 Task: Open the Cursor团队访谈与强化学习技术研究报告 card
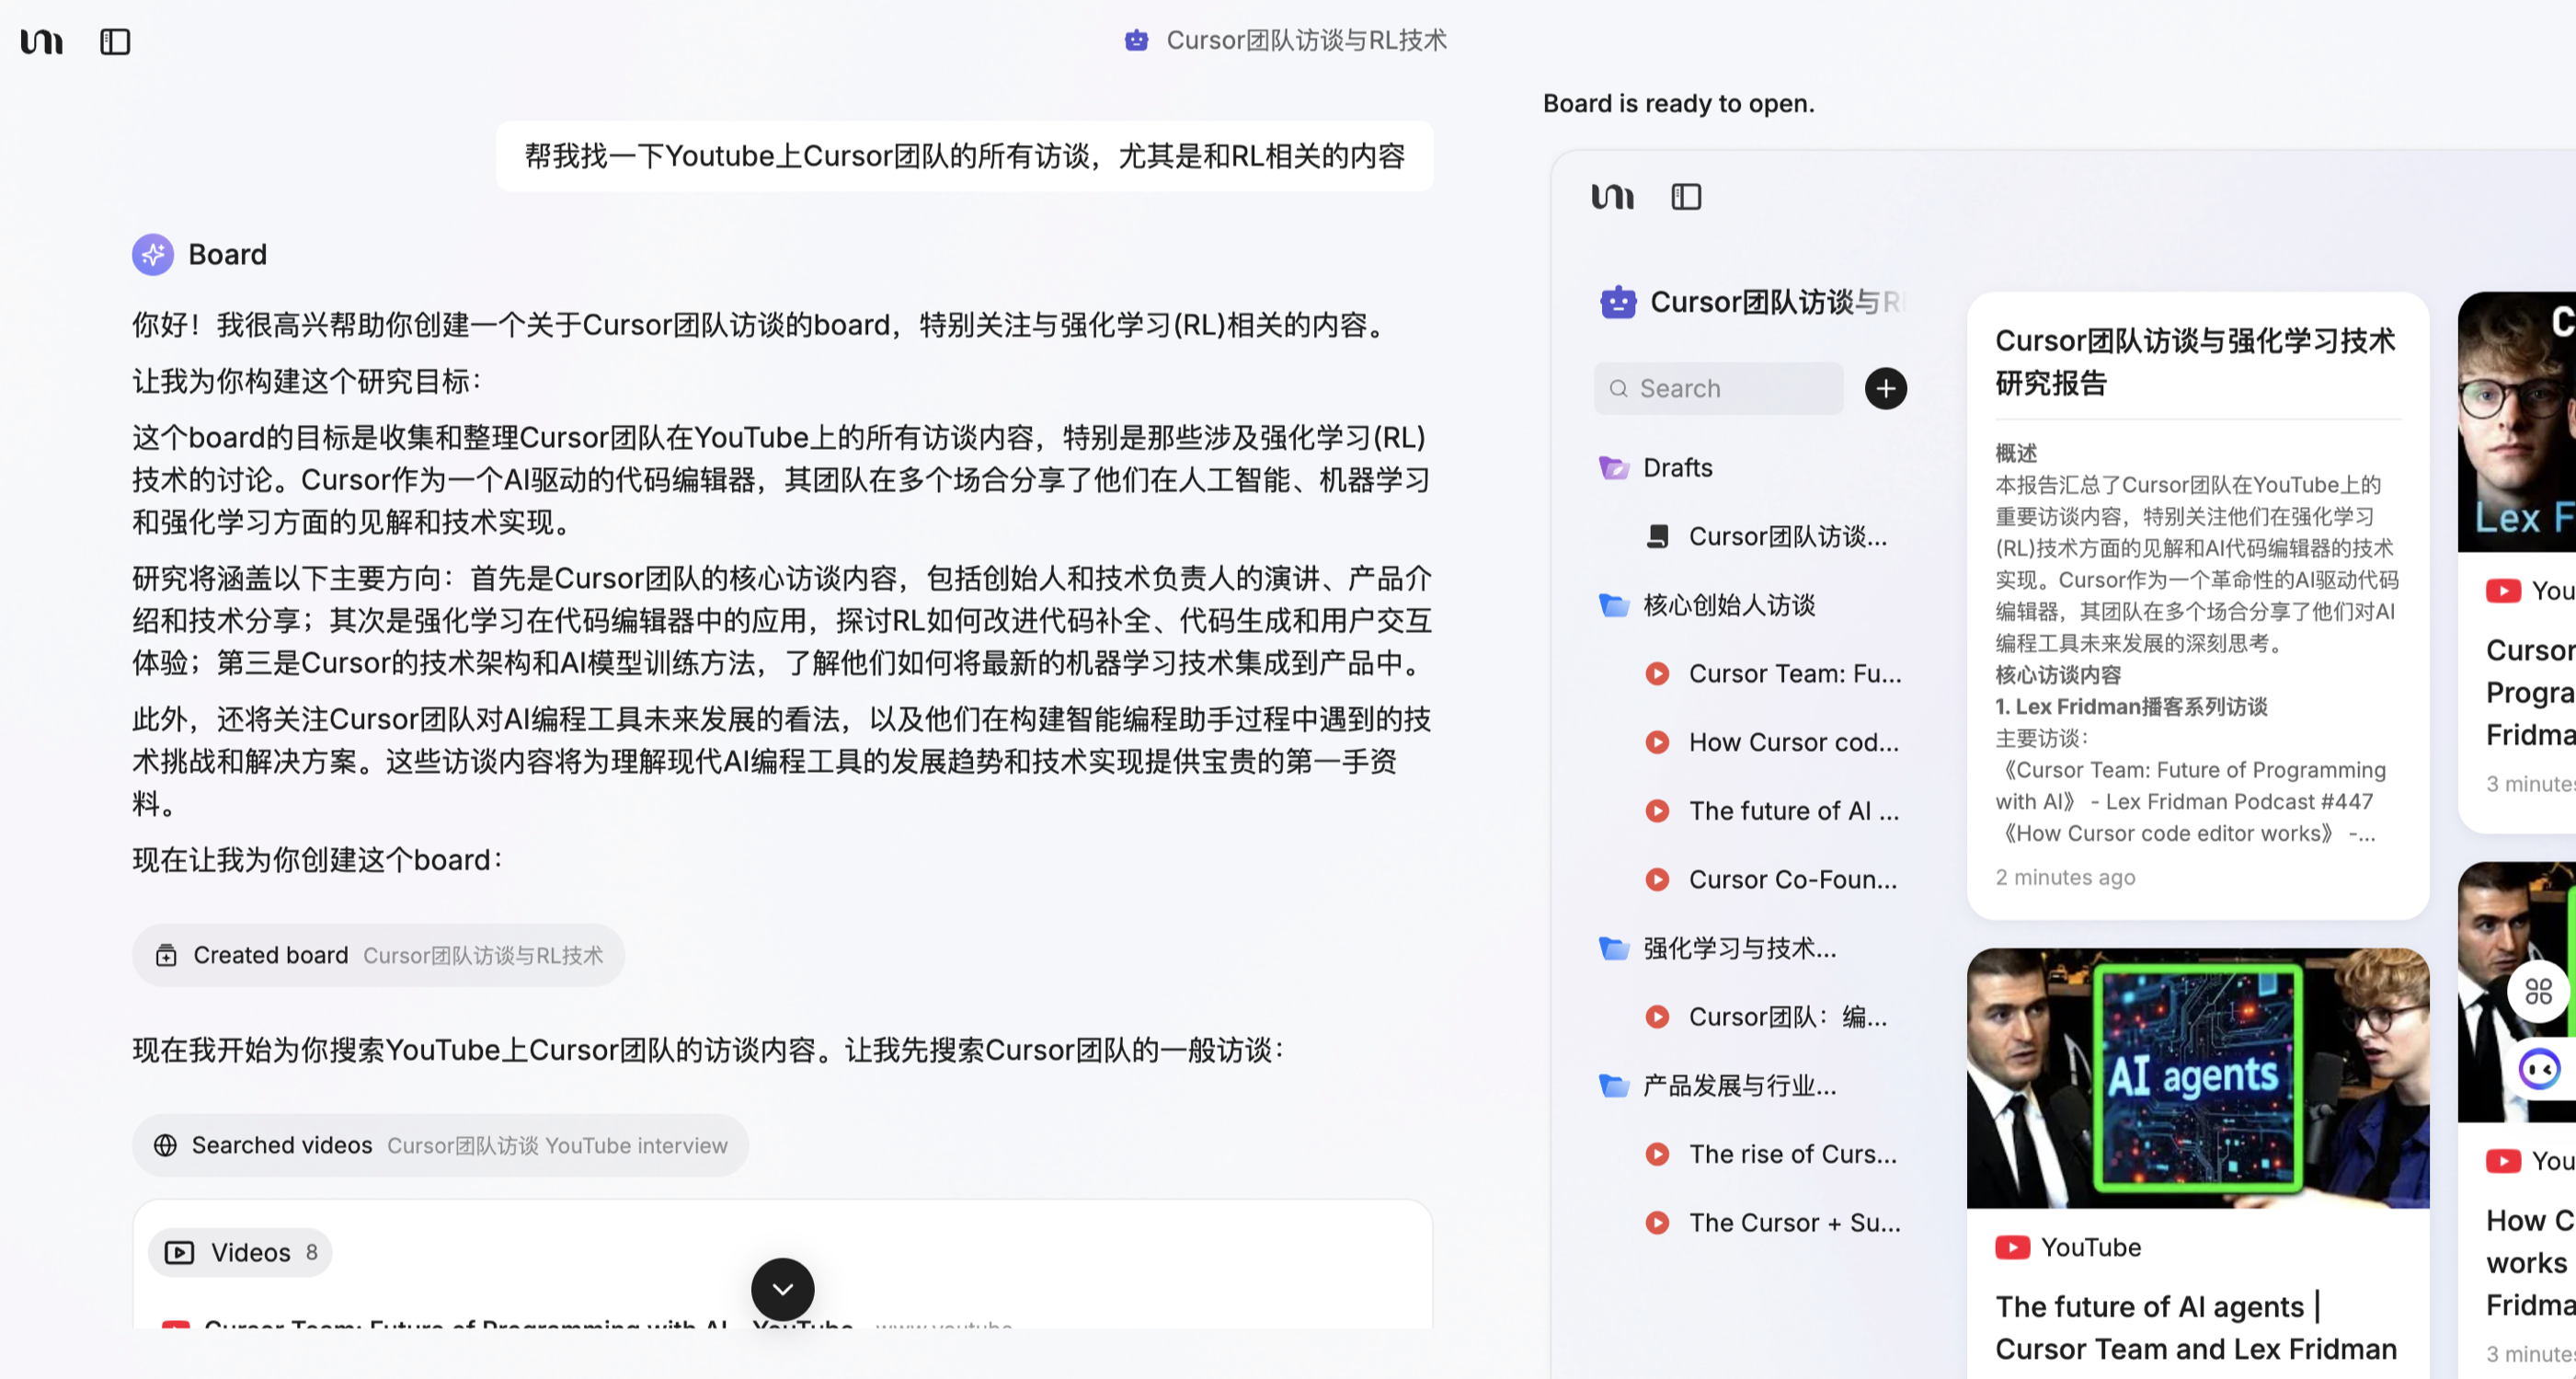click(x=2197, y=605)
